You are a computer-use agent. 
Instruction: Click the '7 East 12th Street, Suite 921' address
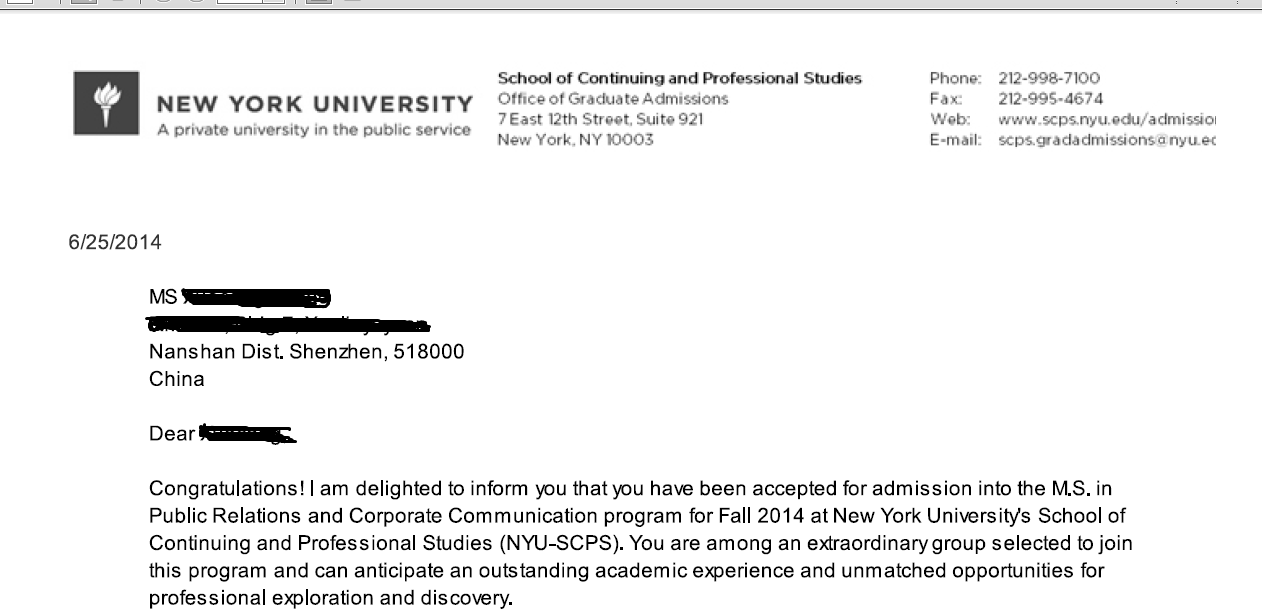click(600, 119)
